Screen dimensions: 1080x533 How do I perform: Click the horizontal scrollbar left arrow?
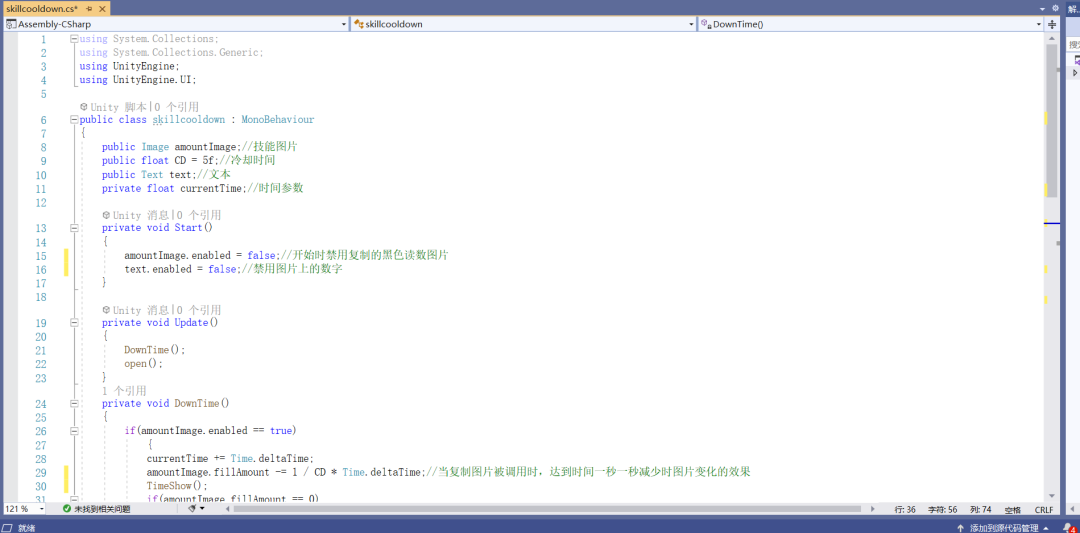[228, 509]
